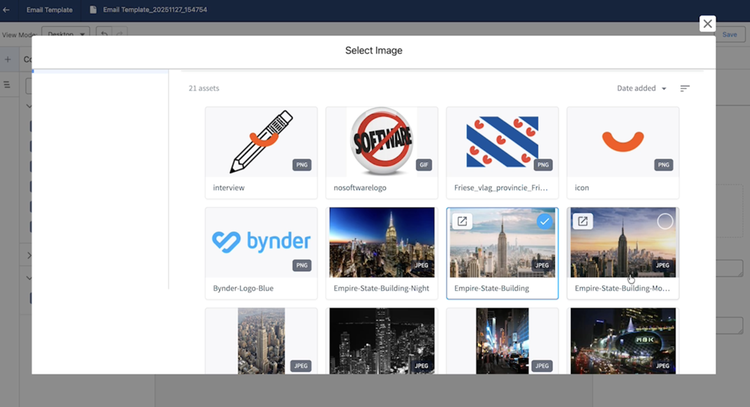Click the back arrow in header

(x=6, y=10)
